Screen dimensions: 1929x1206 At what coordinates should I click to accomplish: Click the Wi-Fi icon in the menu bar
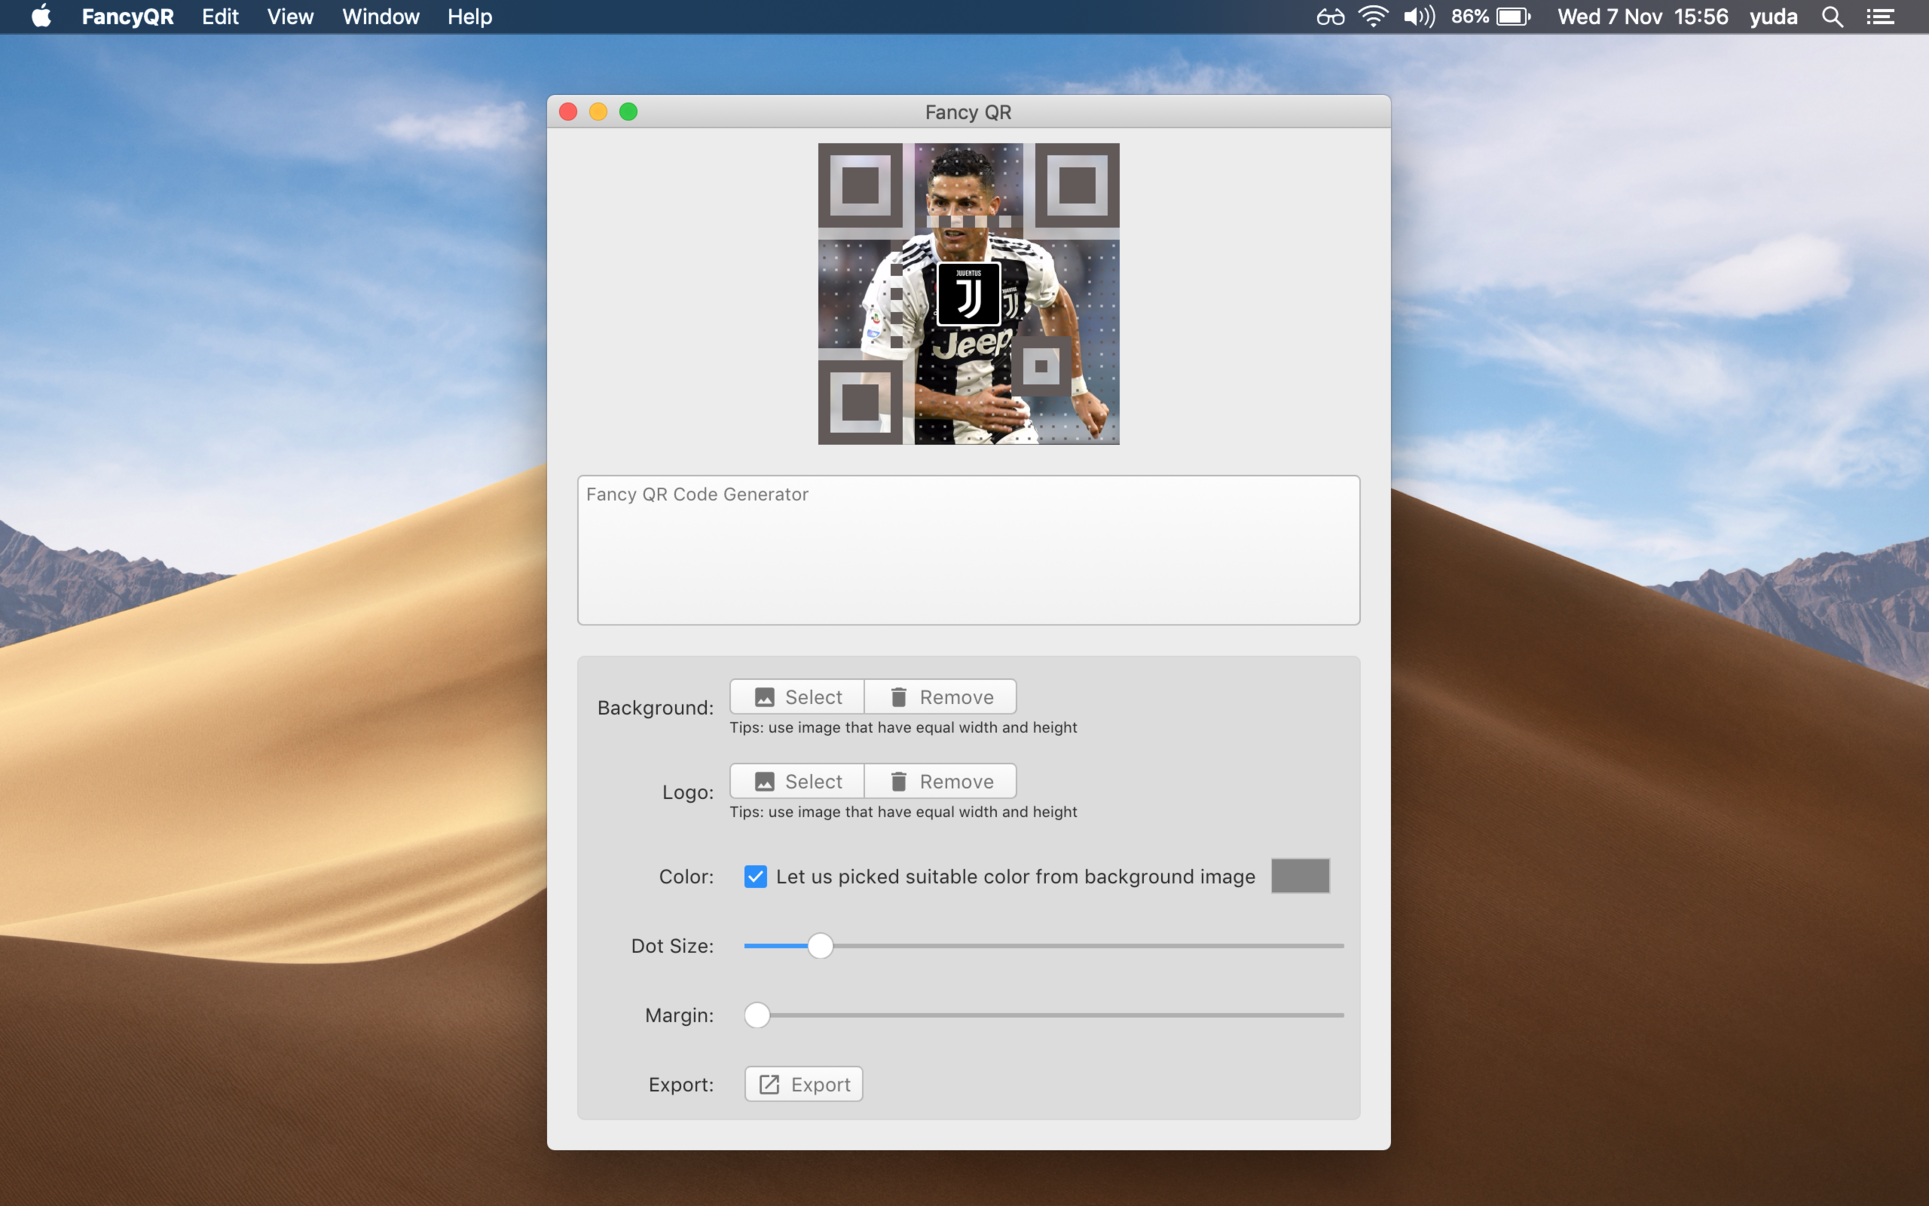click(x=1373, y=17)
